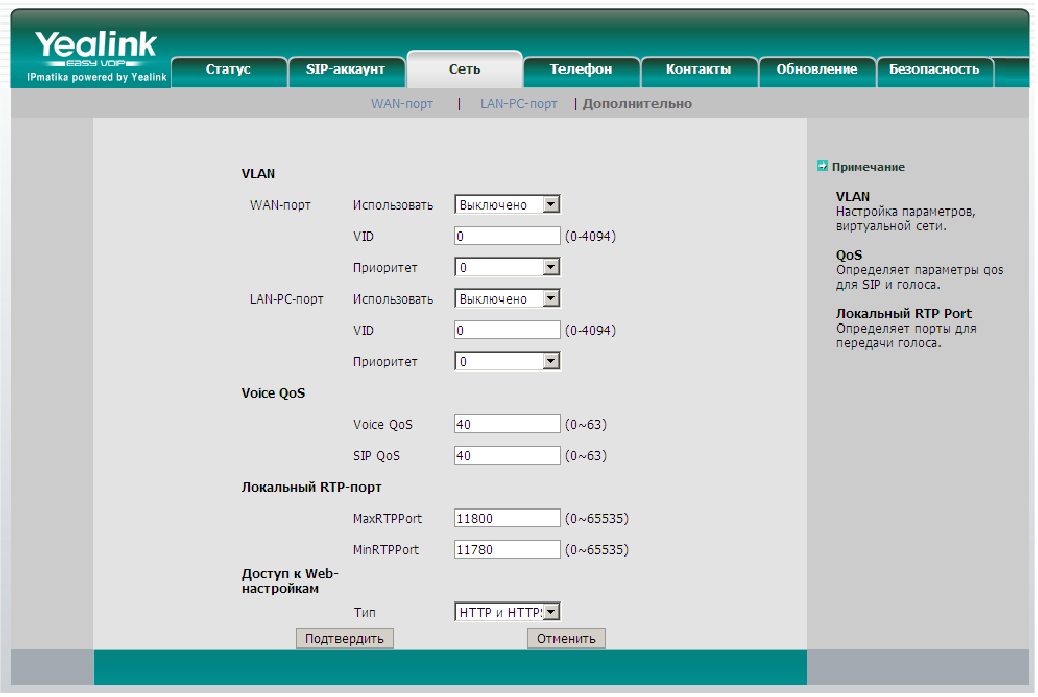Click the MaxRTPPort input field
1038x697 pixels.
(507, 518)
